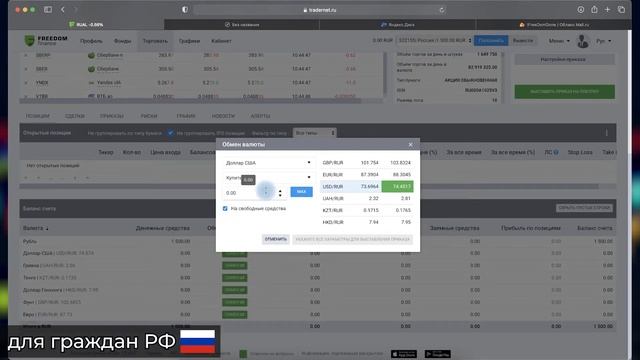Click Safari's forward arrow

click(x=76, y=9)
